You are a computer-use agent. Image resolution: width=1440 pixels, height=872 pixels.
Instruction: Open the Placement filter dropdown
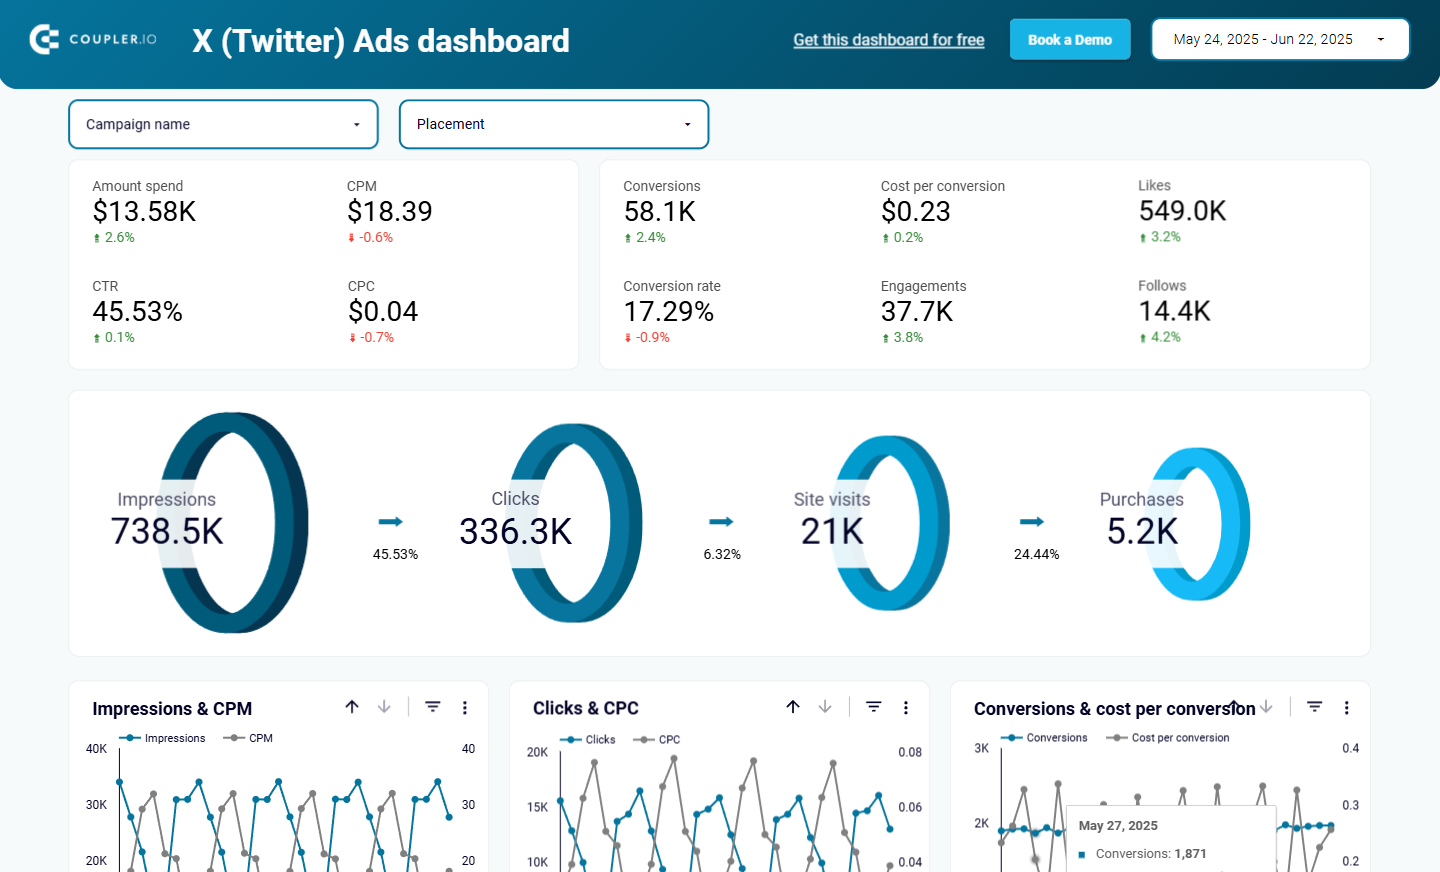[554, 124]
